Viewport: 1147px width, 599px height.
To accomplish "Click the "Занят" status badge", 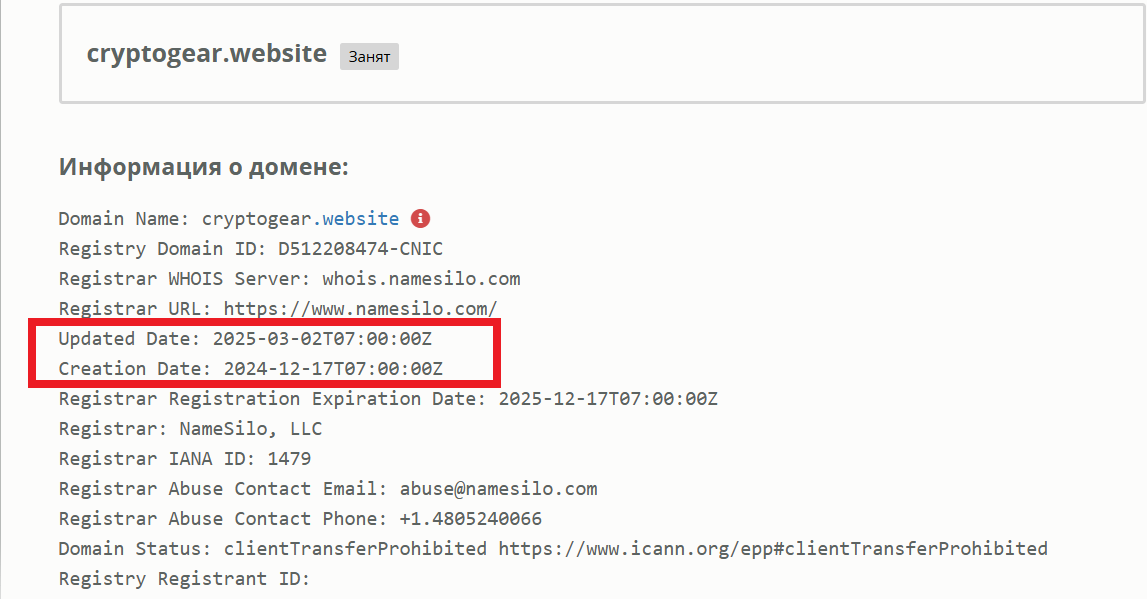I will [x=369, y=56].
